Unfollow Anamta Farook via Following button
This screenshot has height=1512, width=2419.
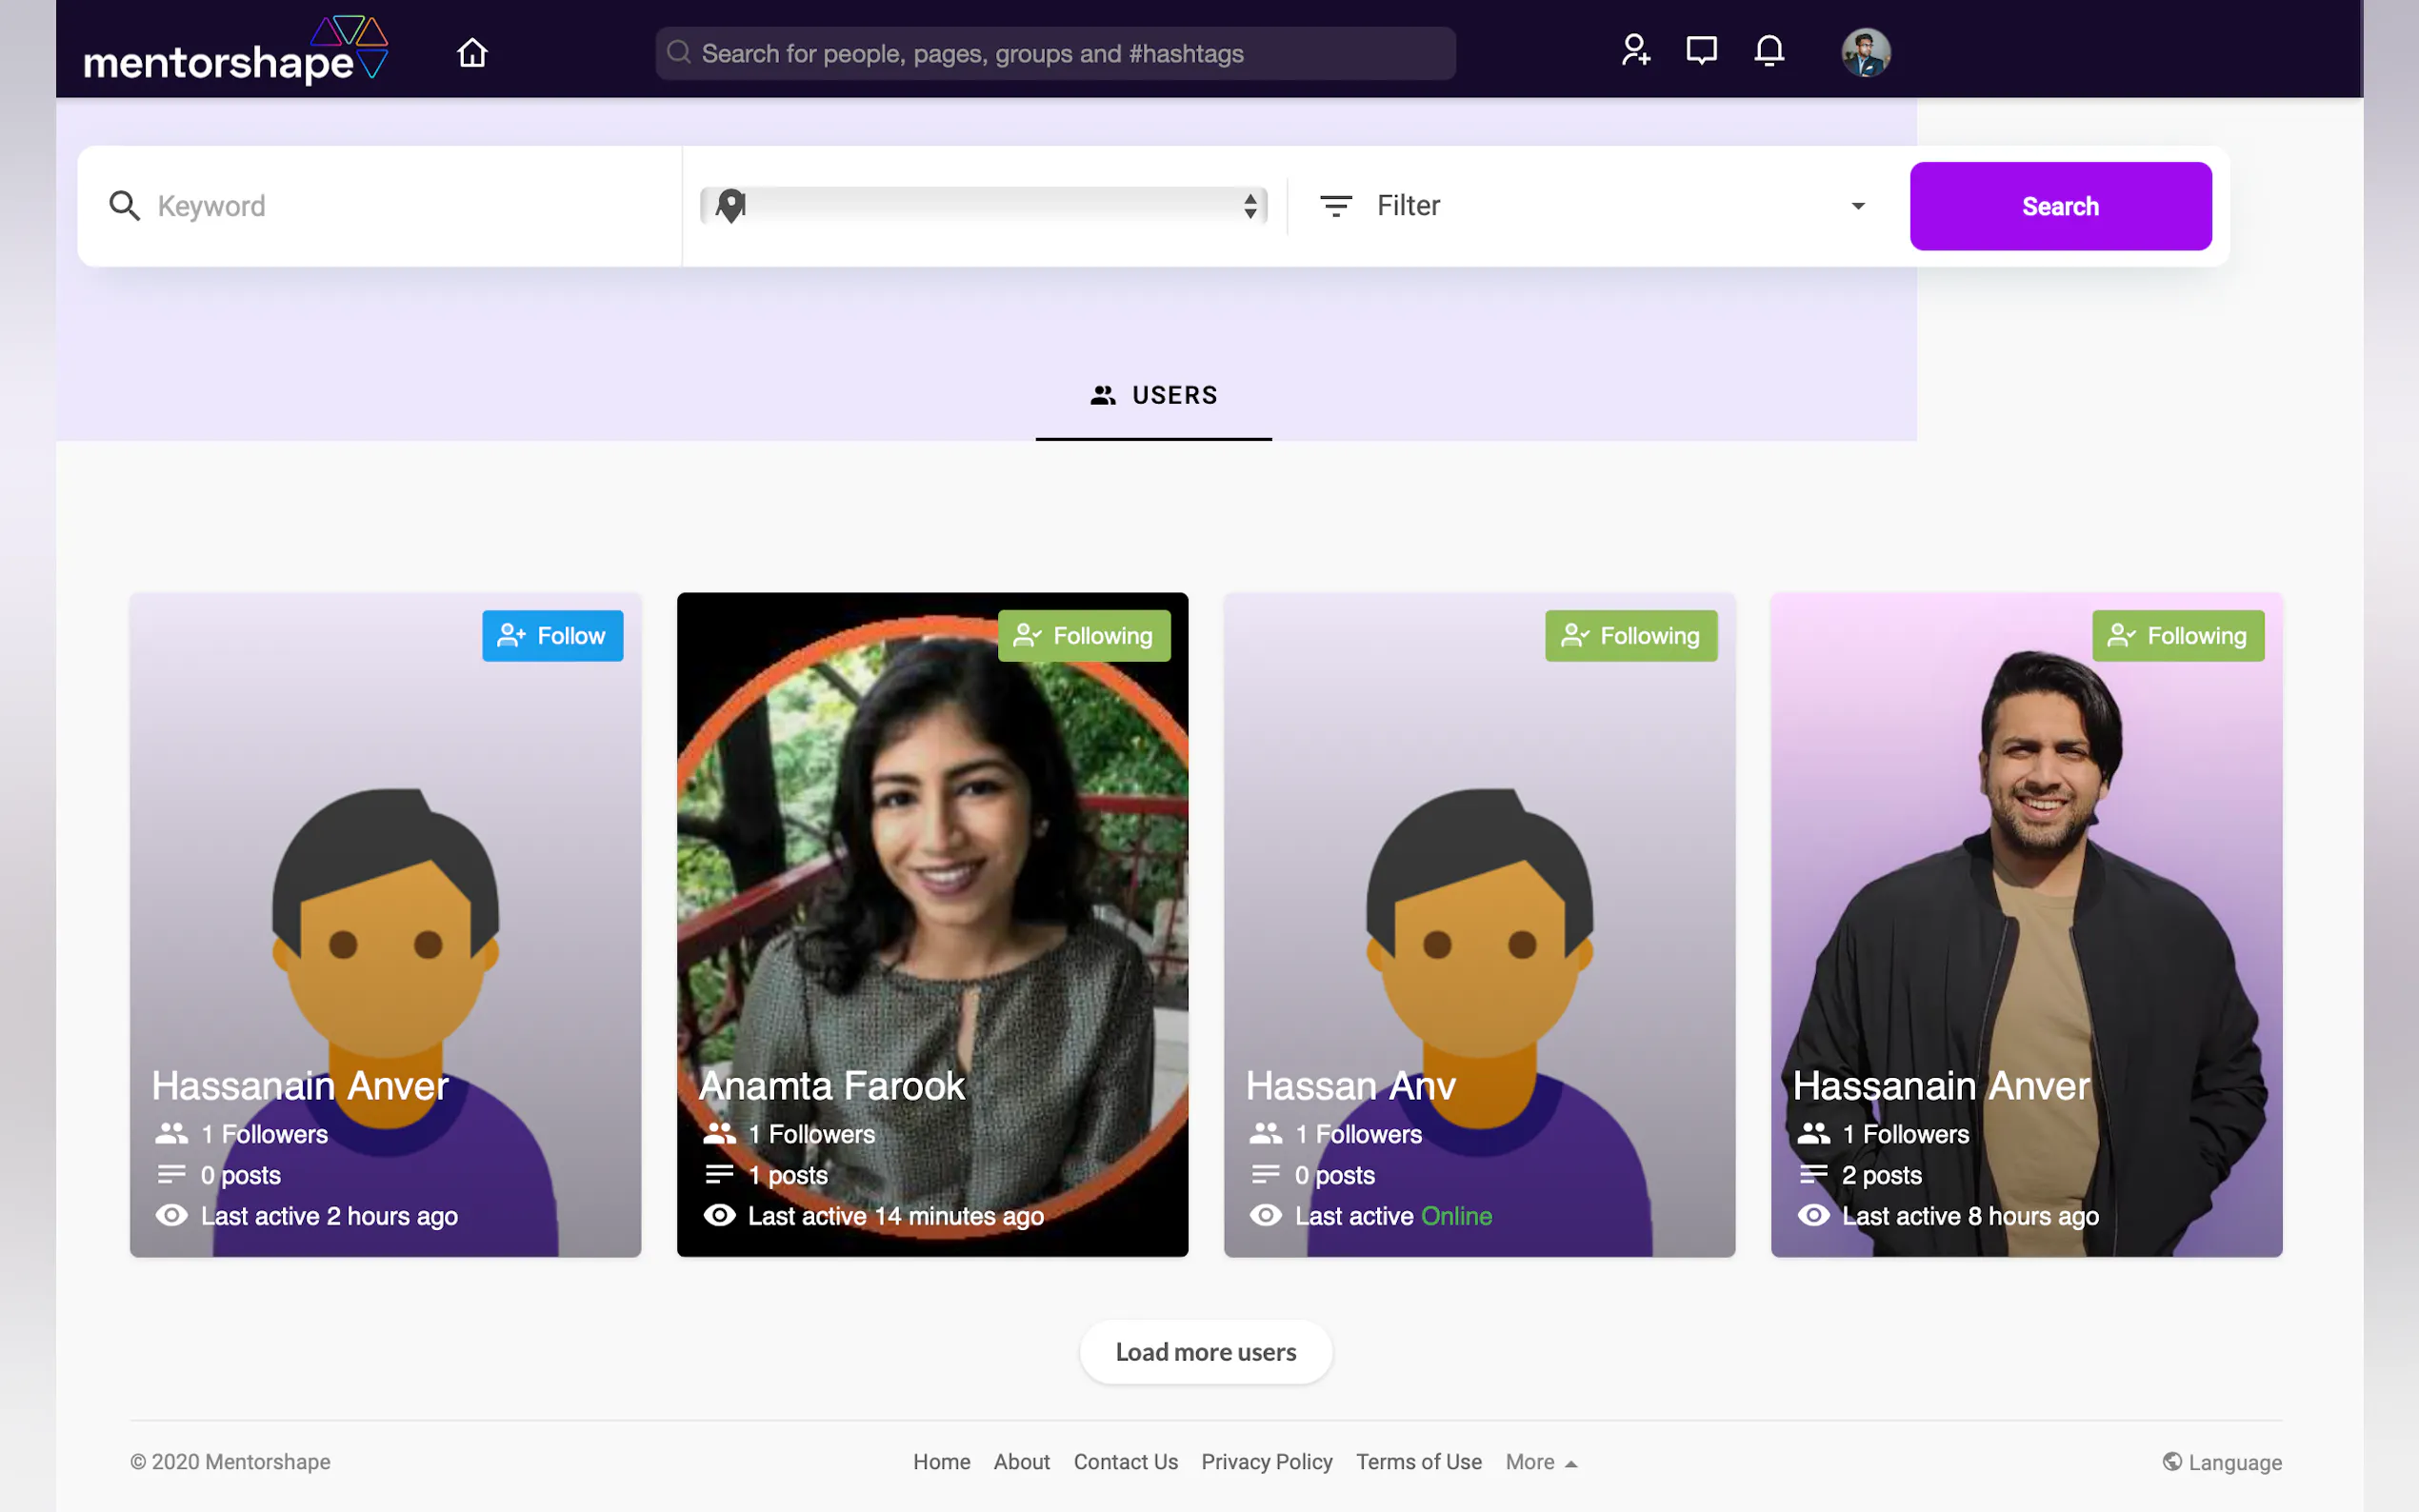click(1084, 636)
